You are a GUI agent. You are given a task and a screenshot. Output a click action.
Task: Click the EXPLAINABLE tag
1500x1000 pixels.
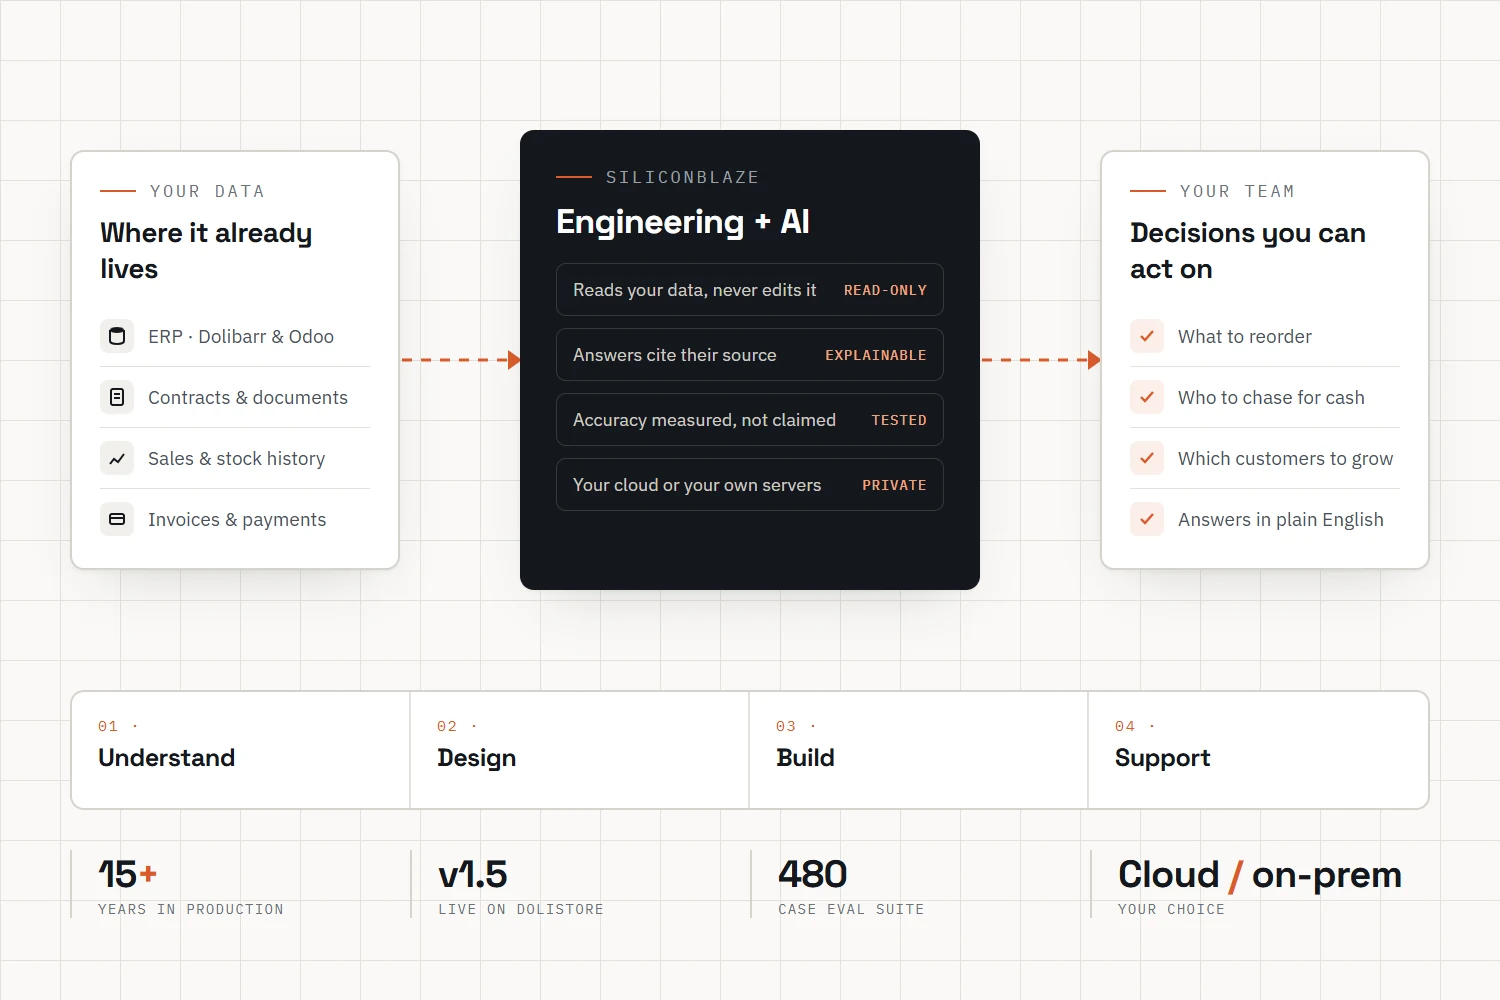point(876,355)
